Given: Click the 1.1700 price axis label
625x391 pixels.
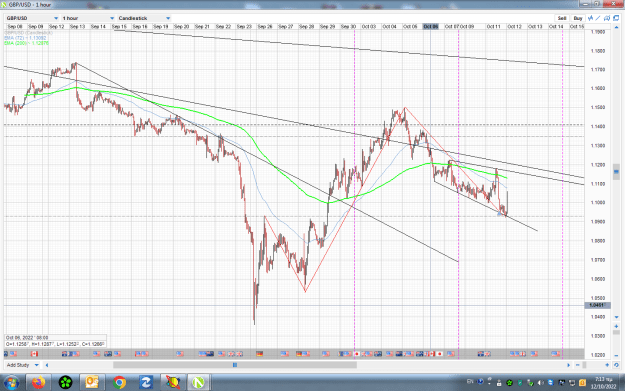Looking at the screenshot, I should point(598,69).
